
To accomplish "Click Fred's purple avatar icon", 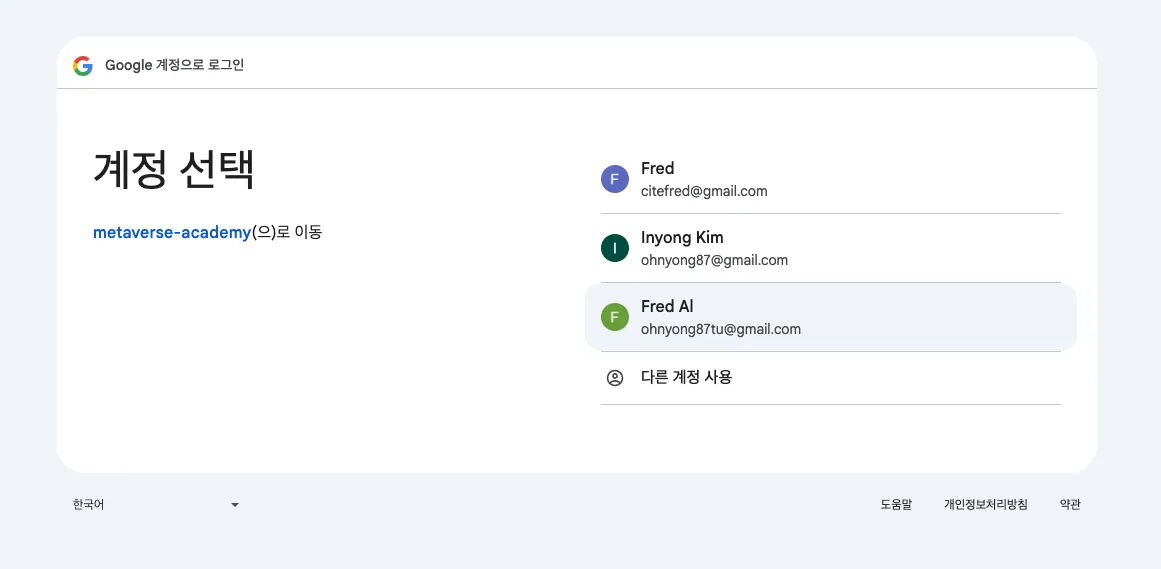I will pos(614,180).
